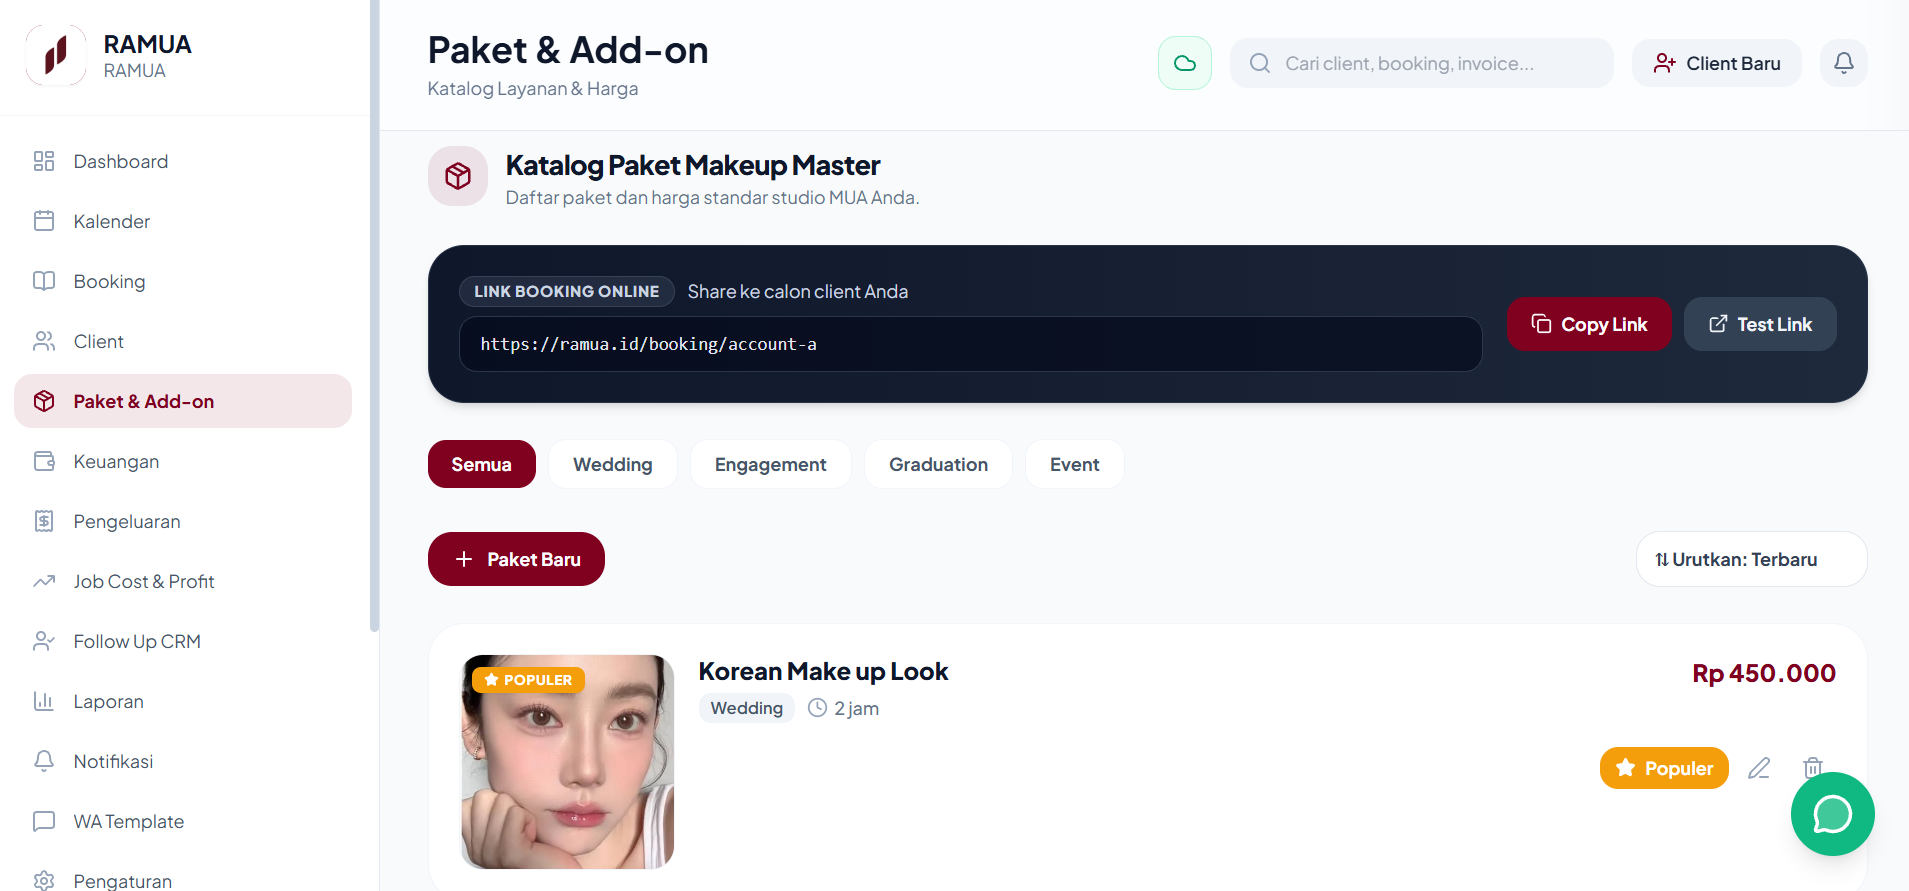Open Pengeluaran page
1909x891 pixels.
click(183, 521)
